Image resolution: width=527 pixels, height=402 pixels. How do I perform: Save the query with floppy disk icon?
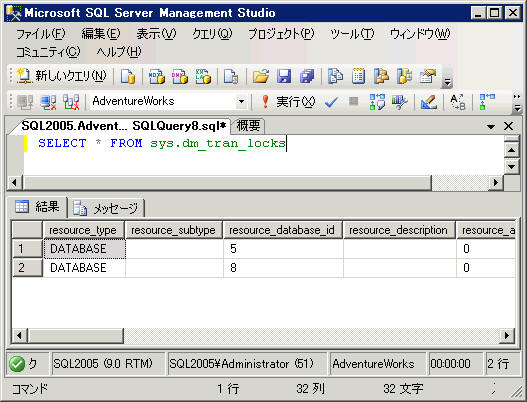[284, 76]
